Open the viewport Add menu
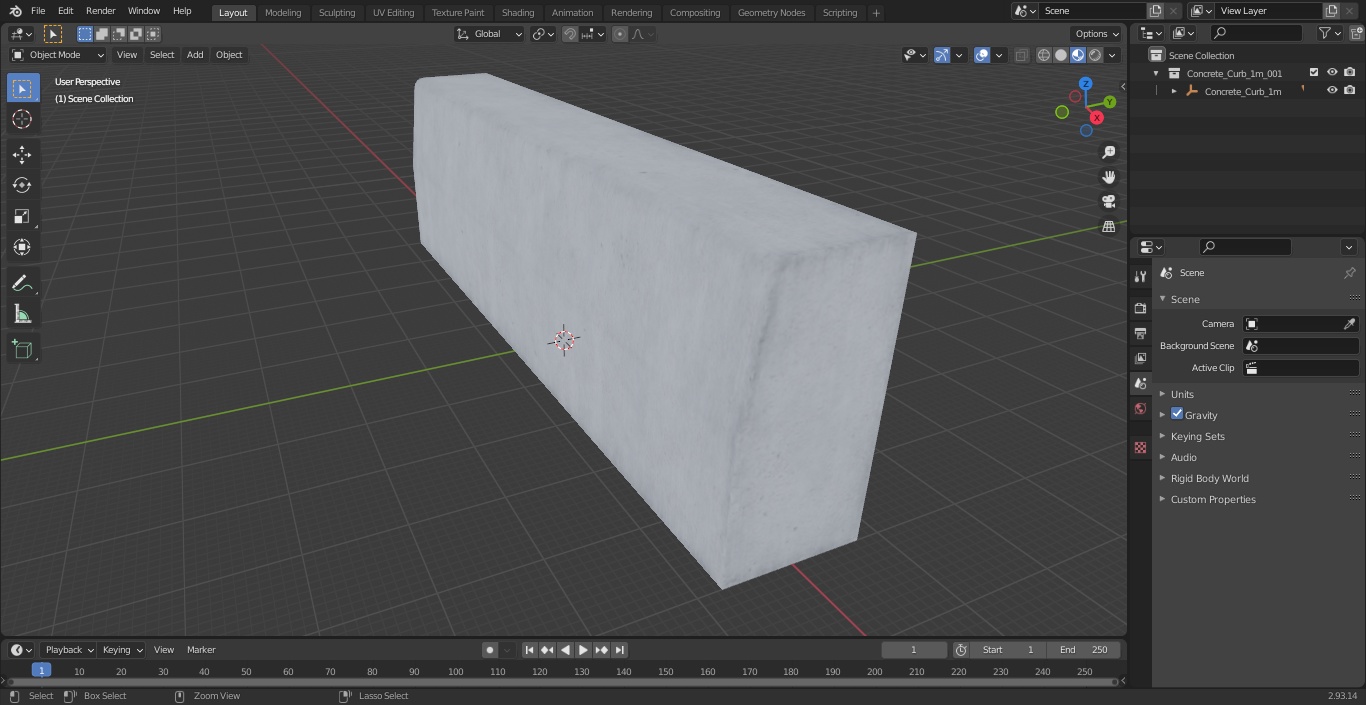This screenshot has width=1366, height=705. click(195, 55)
